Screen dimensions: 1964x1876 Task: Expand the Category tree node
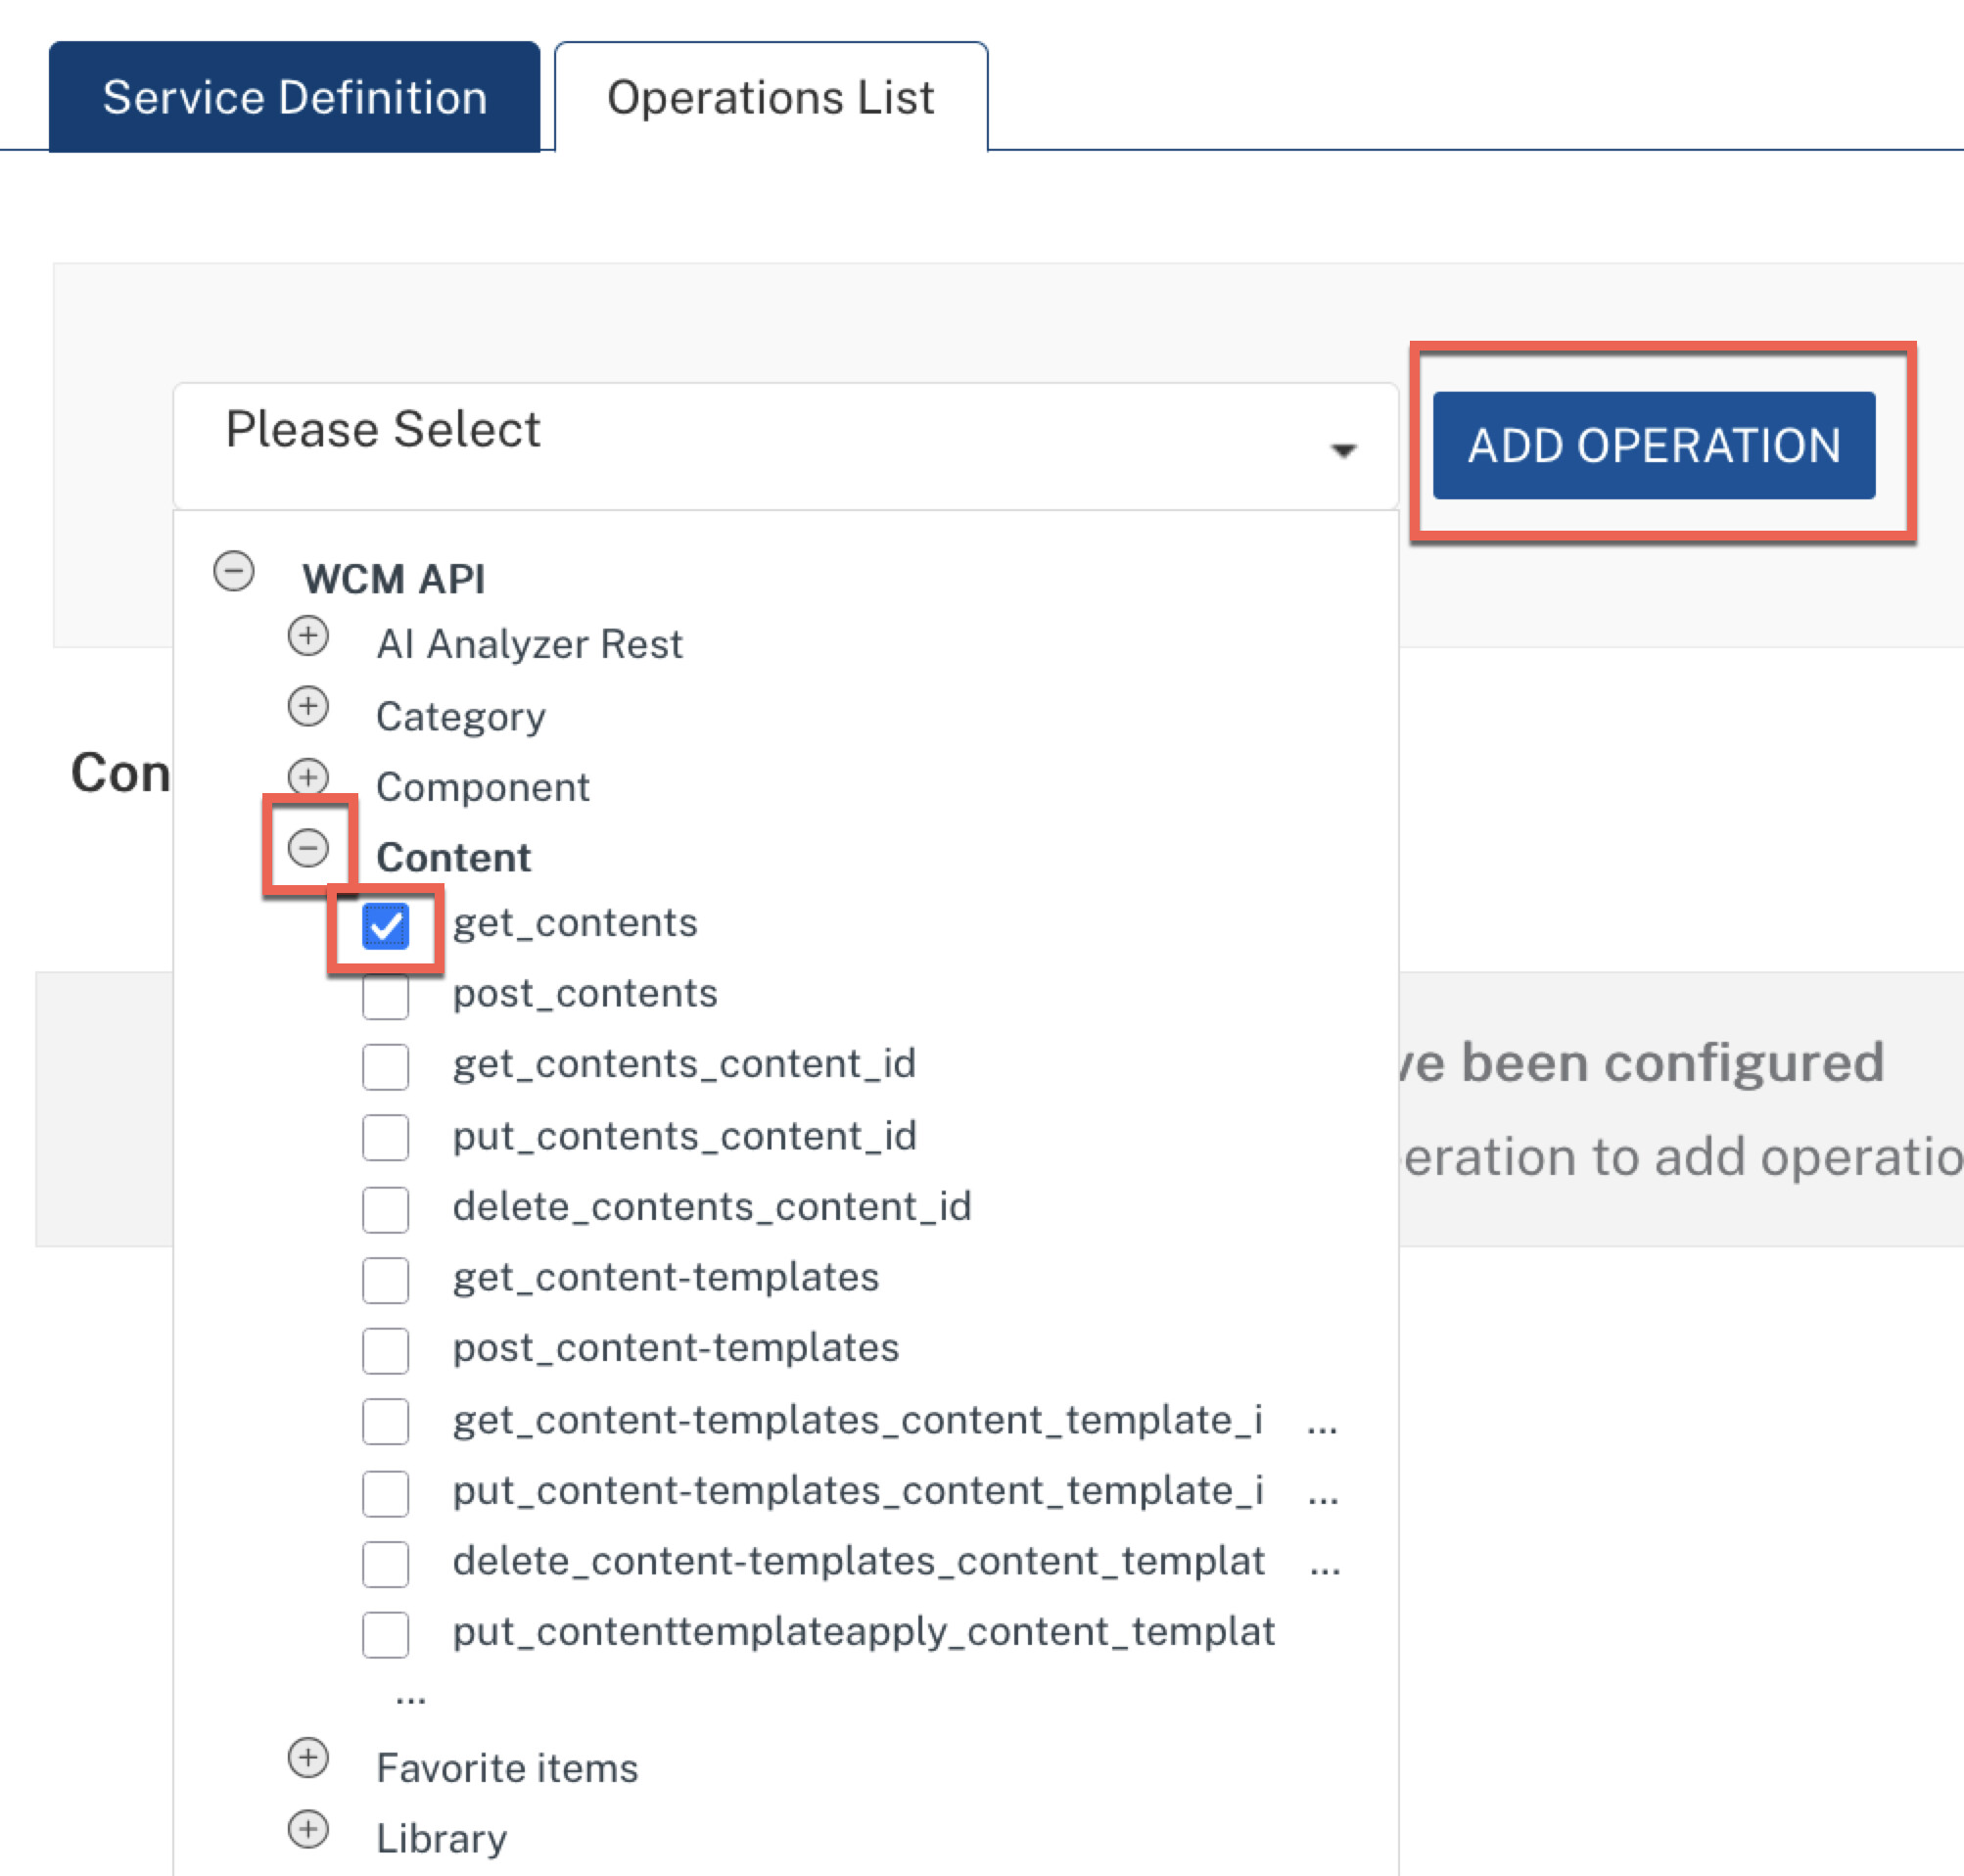pyautogui.click(x=308, y=707)
